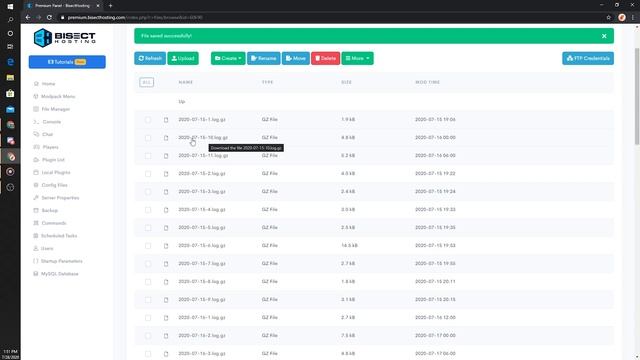Click the Bisect Hosting logo

click(x=64, y=38)
